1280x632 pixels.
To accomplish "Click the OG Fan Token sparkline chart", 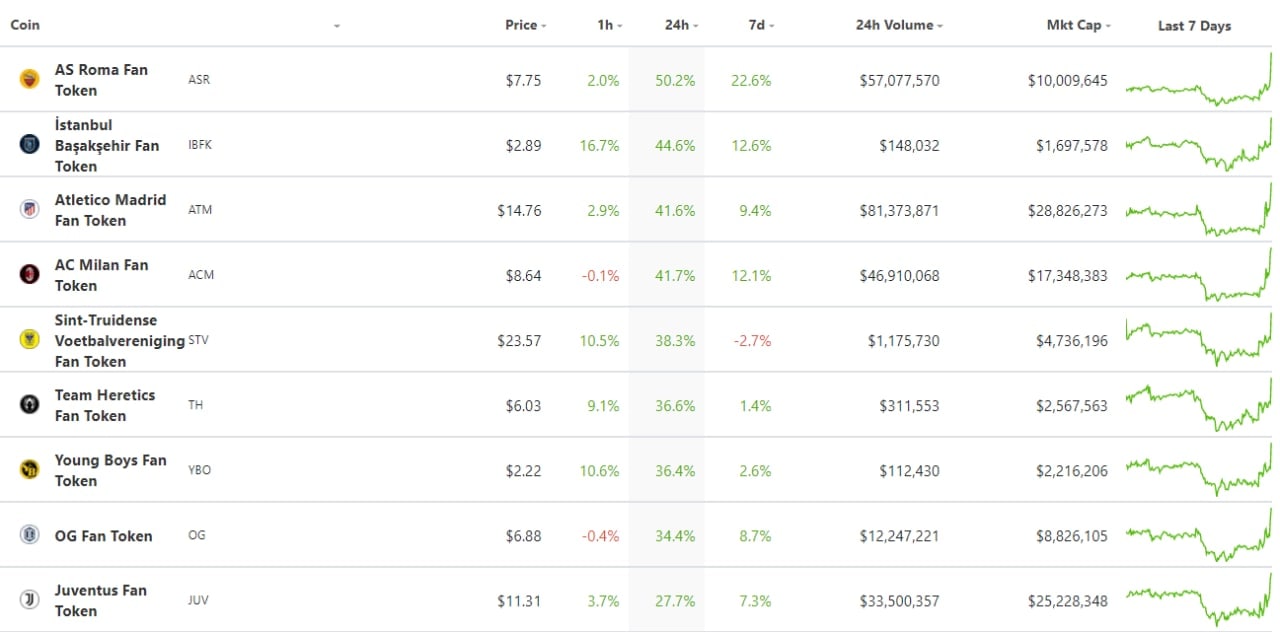I will [1198, 535].
